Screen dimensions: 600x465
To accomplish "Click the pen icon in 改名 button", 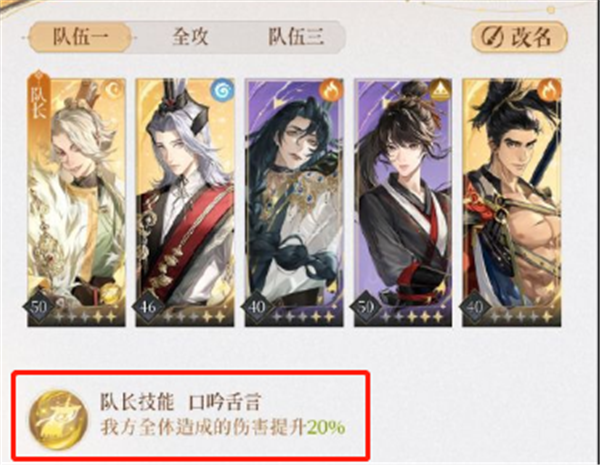I will point(491,38).
